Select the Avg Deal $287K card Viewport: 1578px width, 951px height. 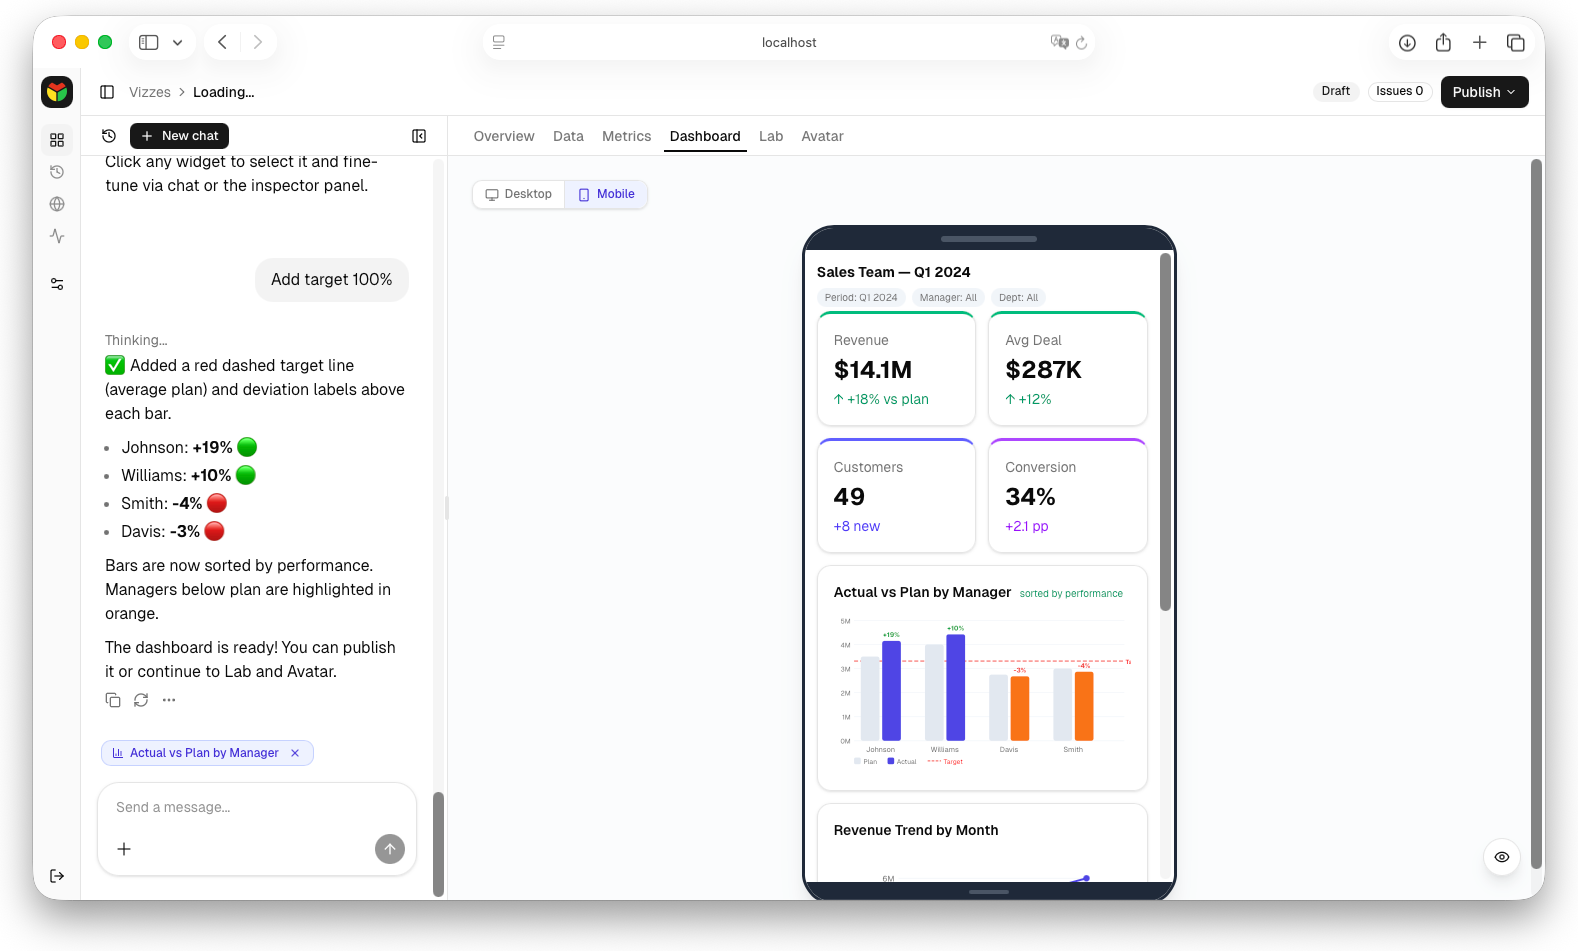[1068, 369]
